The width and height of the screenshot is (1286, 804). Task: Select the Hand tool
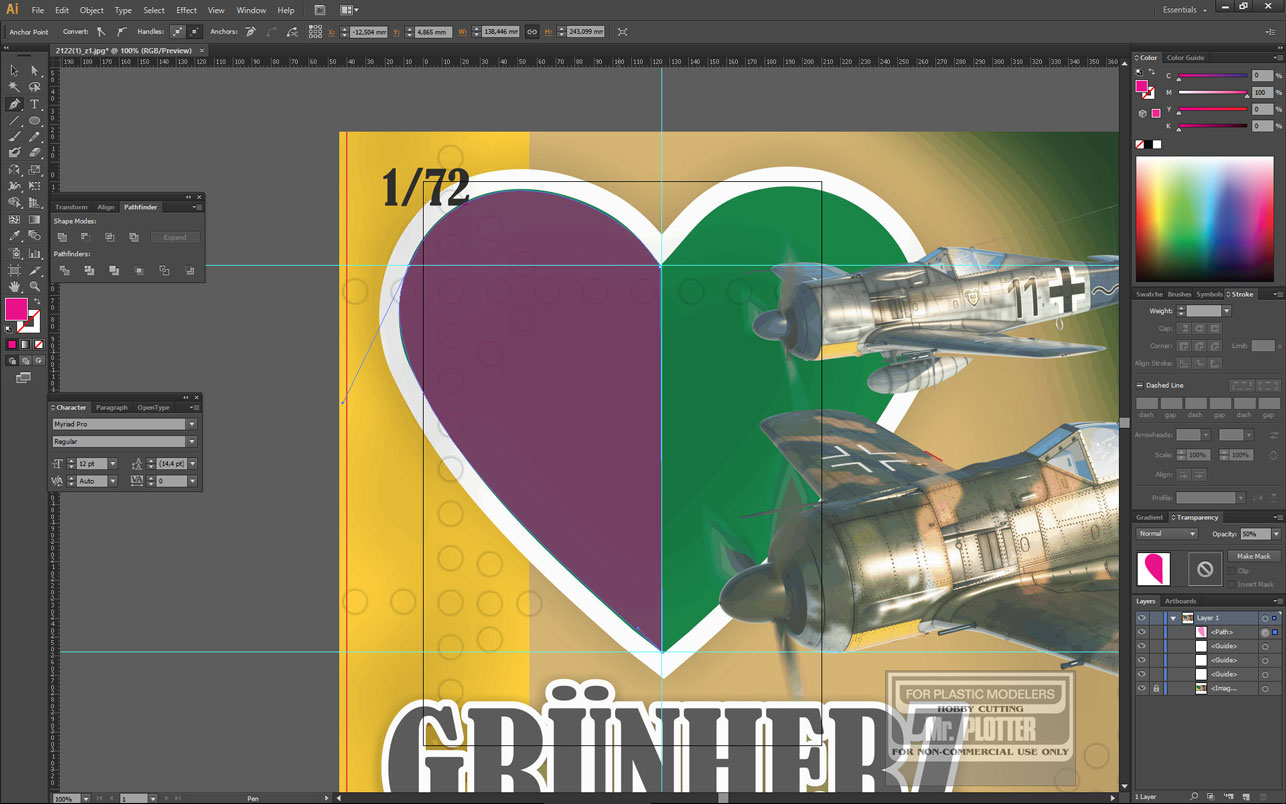coord(14,287)
